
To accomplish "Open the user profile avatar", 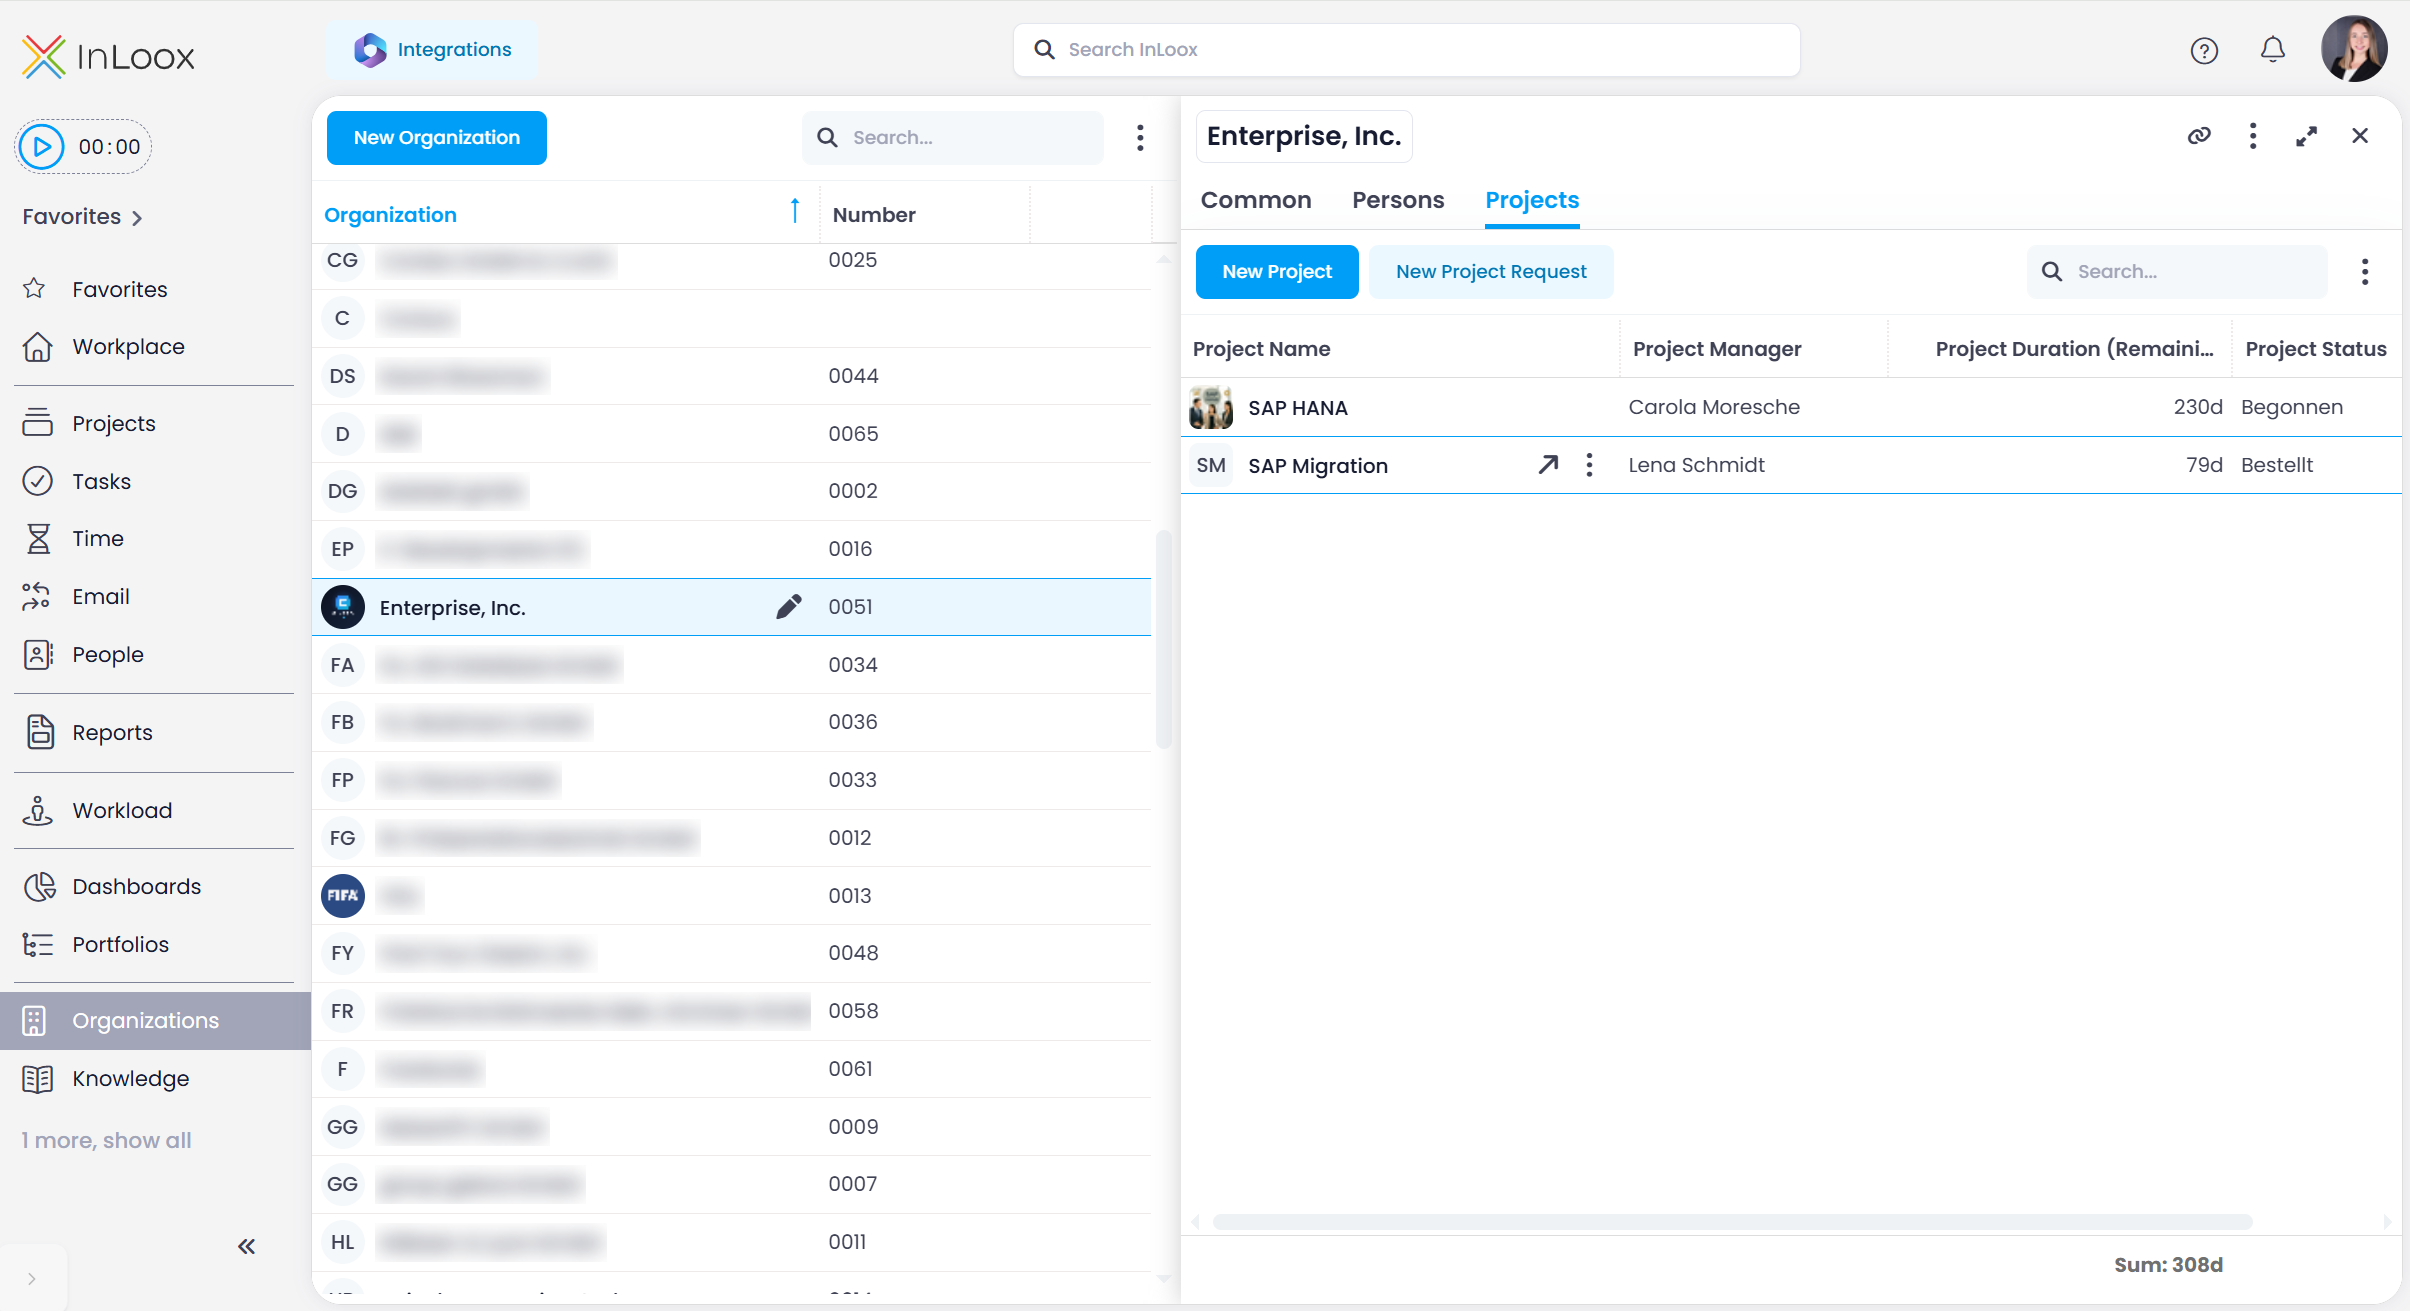I will [2354, 48].
